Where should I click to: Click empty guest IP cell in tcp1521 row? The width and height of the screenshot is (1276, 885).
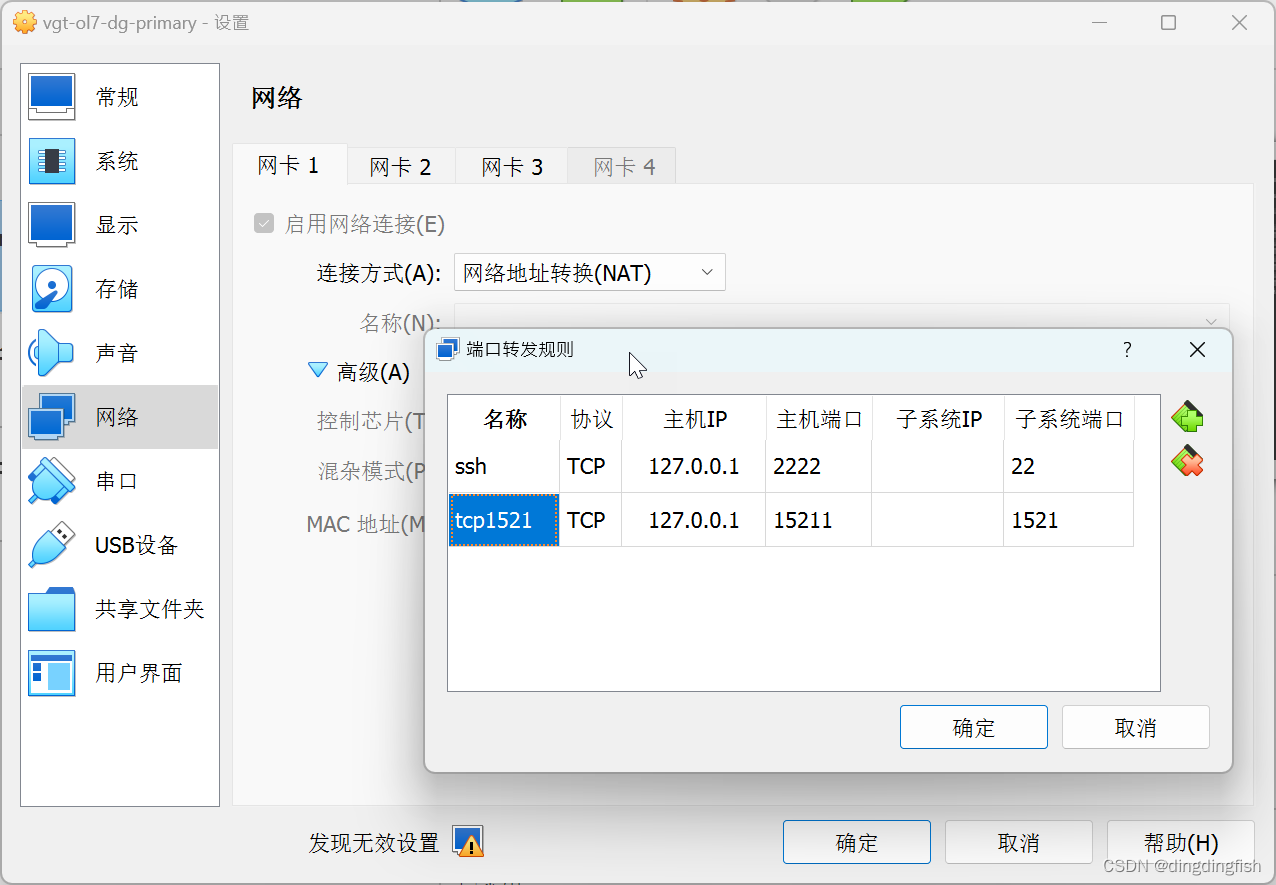[938, 520]
